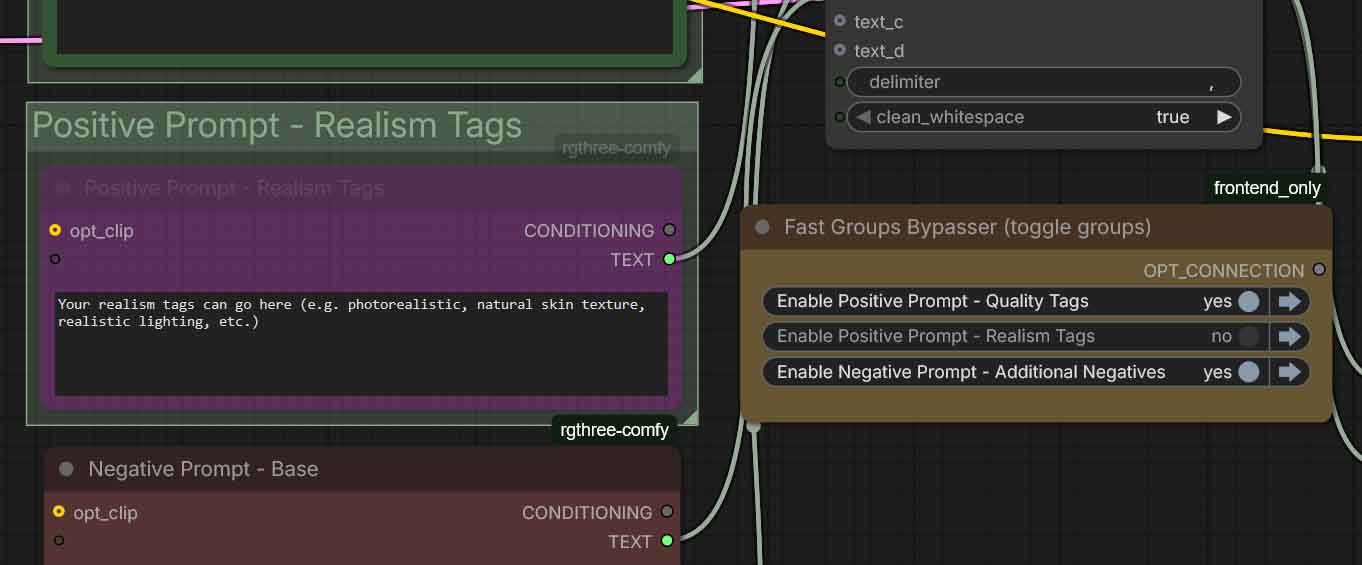
Task: Disable Negative Prompt - Additional Negatives toggle
Action: (x=1248, y=372)
